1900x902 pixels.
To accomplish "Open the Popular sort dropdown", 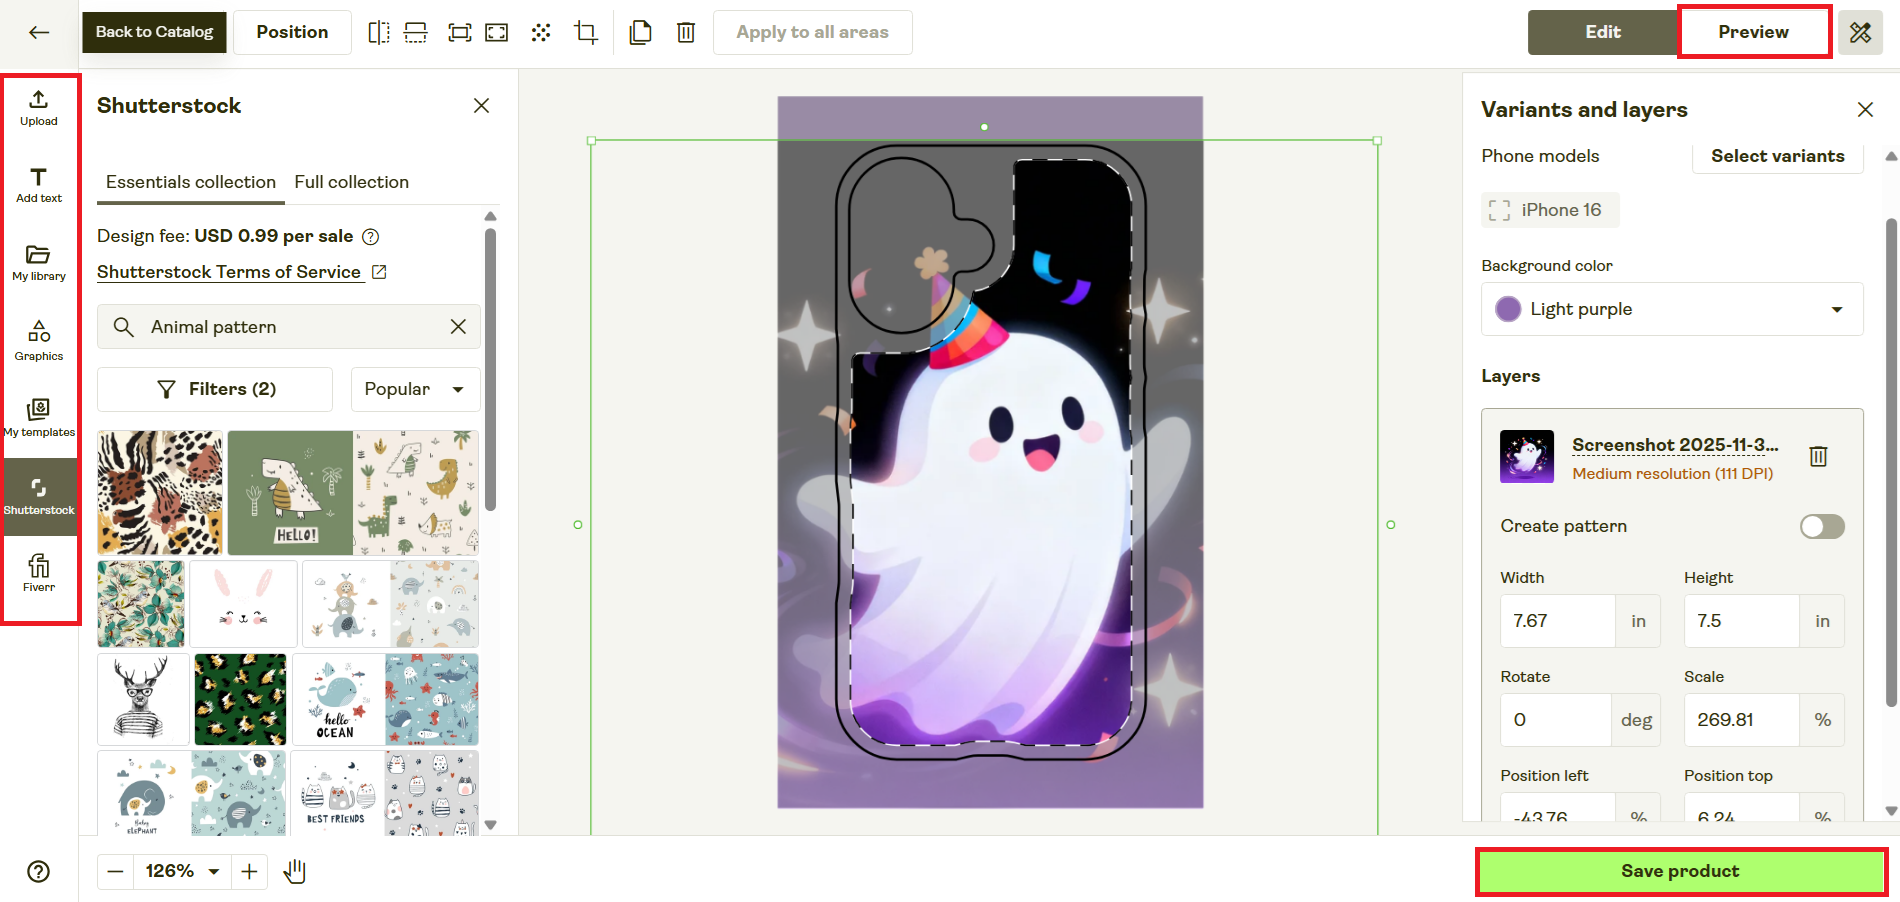I will (414, 389).
